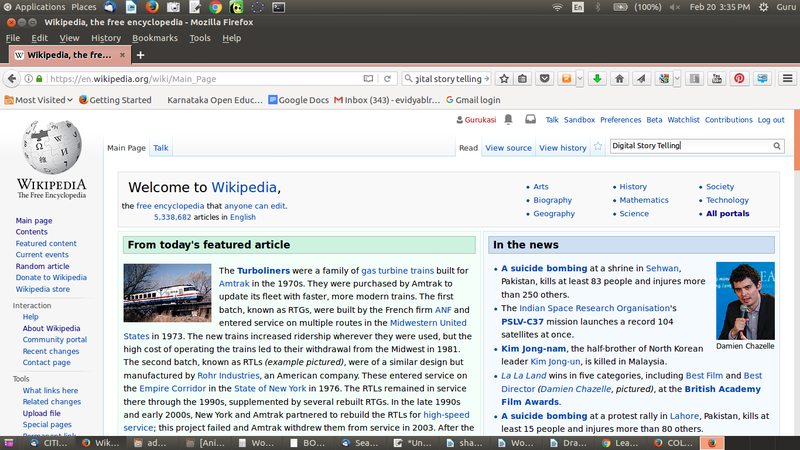Close the Wikipedia tab
Viewport: 800px width, 450px height.
122,55
